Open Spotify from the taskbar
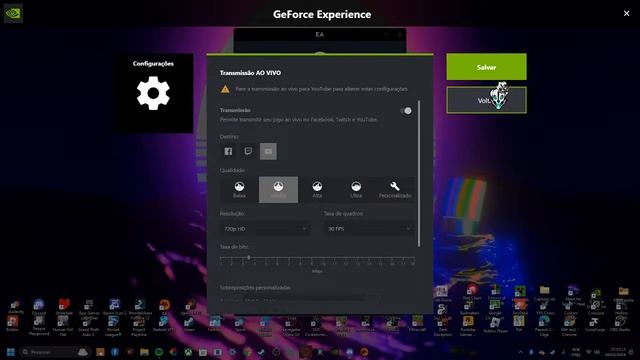The image size is (640, 360). (159, 352)
